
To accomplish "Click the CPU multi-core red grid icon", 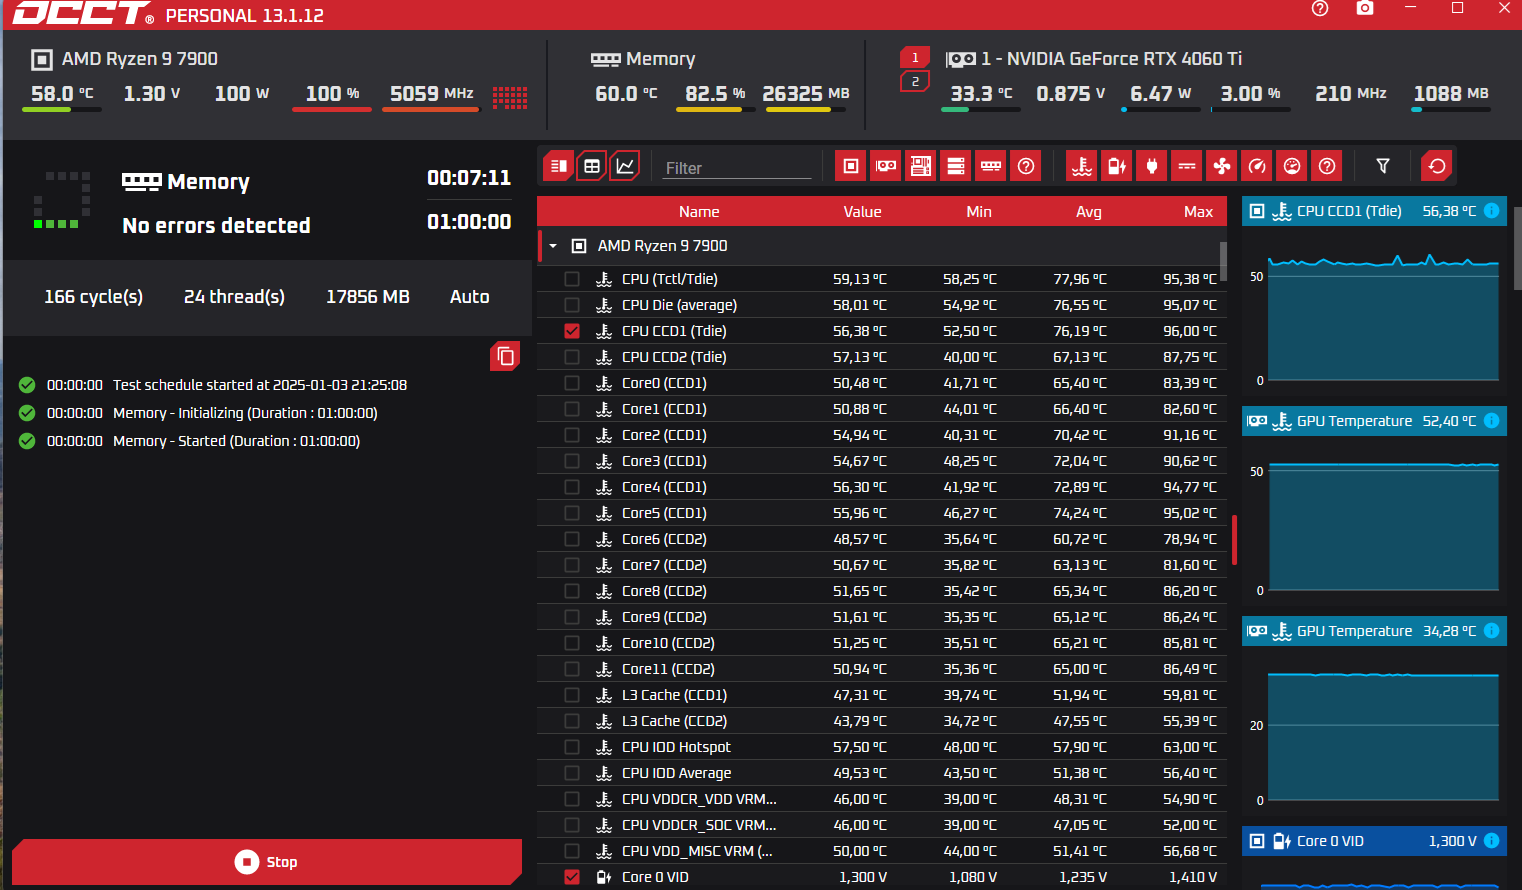I will pyautogui.click(x=510, y=97).
